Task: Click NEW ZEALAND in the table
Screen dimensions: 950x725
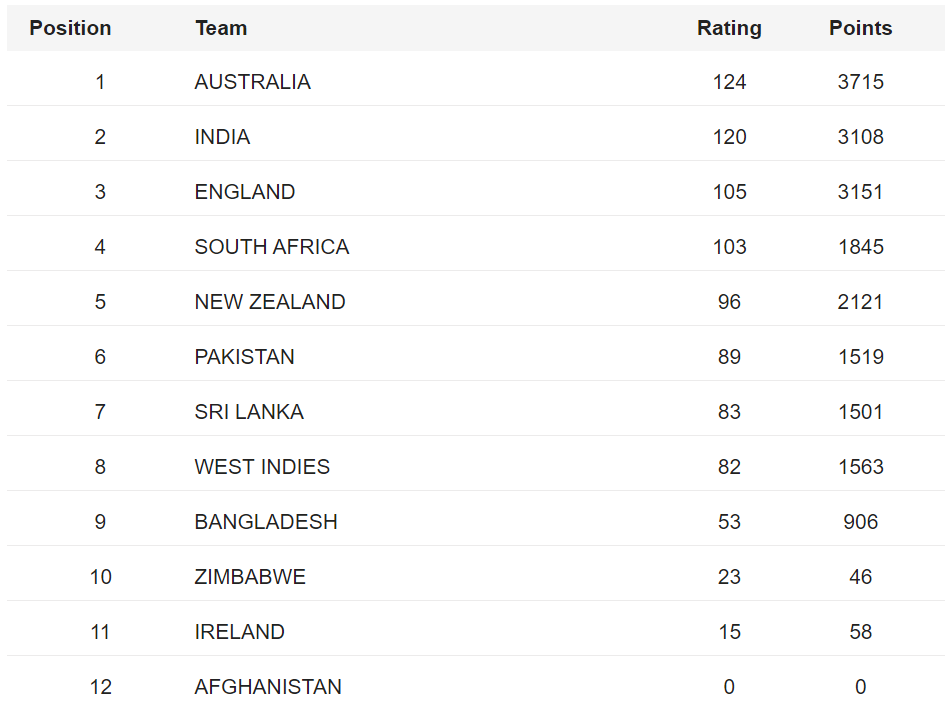Action: pyautogui.click(x=270, y=302)
